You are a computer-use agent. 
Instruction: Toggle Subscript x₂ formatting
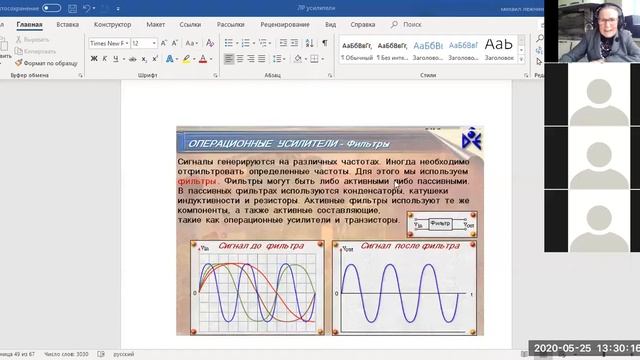point(144,59)
